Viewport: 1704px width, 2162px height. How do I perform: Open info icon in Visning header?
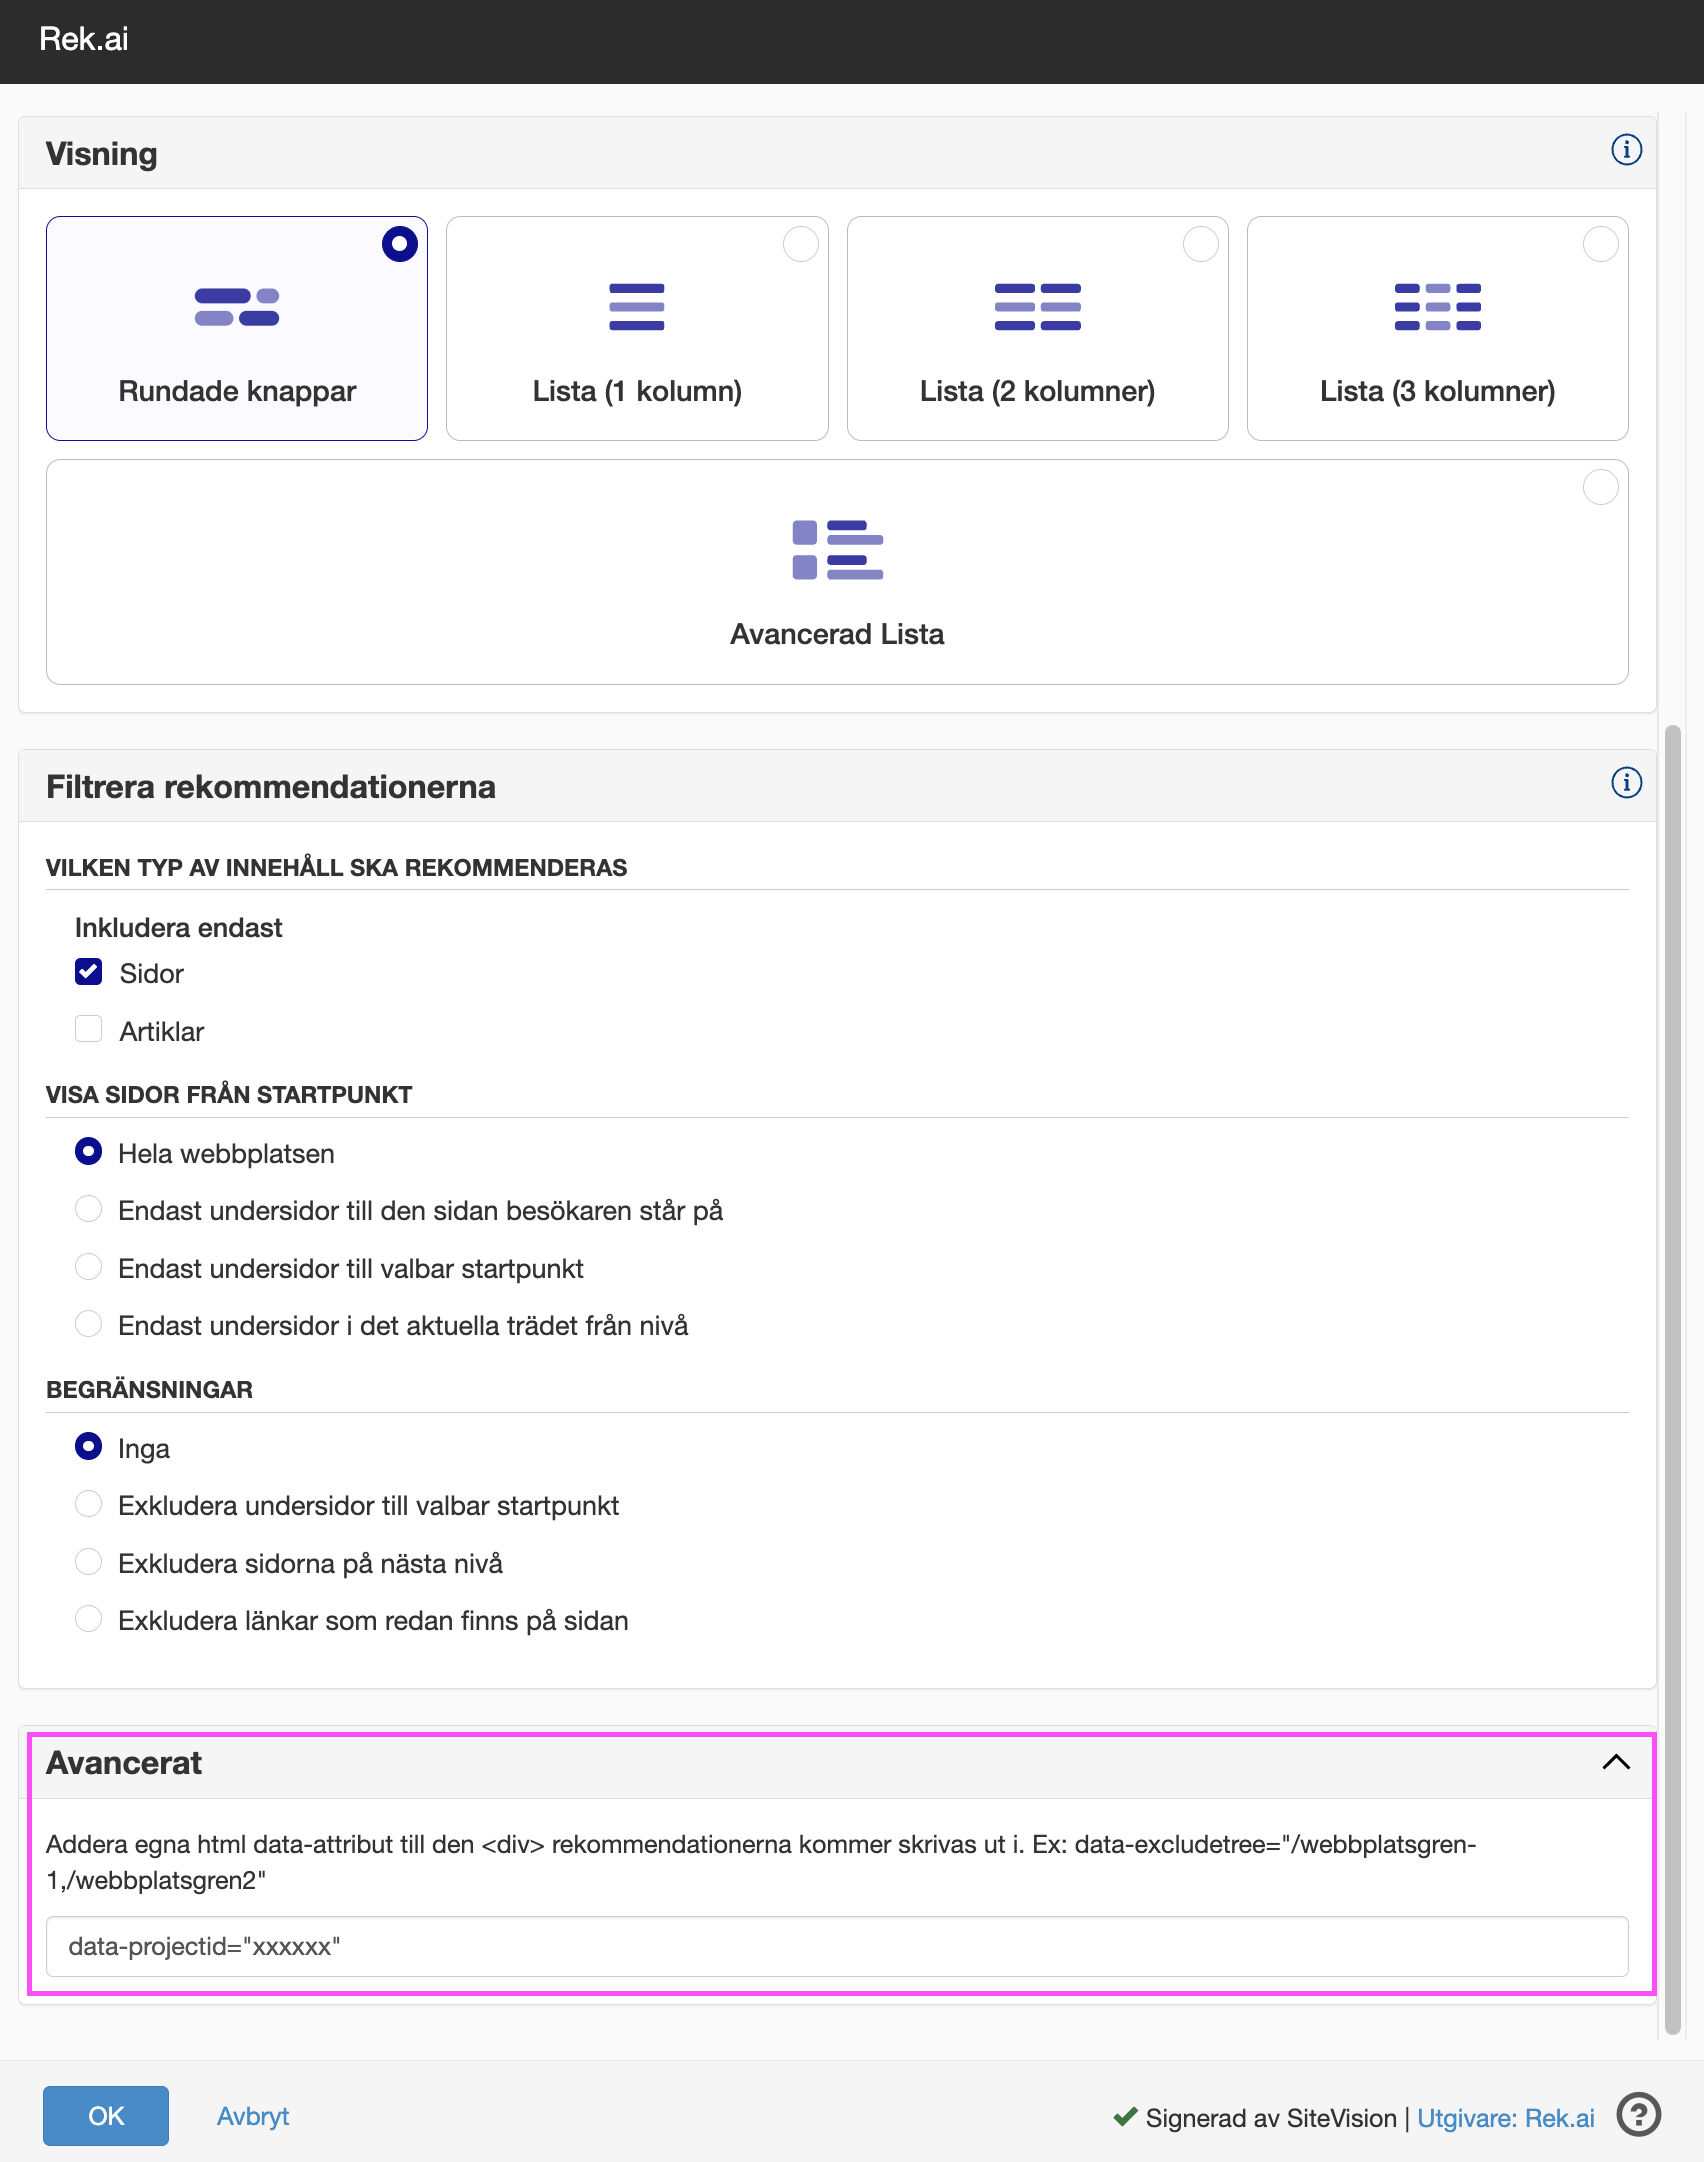pos(1626,150)
